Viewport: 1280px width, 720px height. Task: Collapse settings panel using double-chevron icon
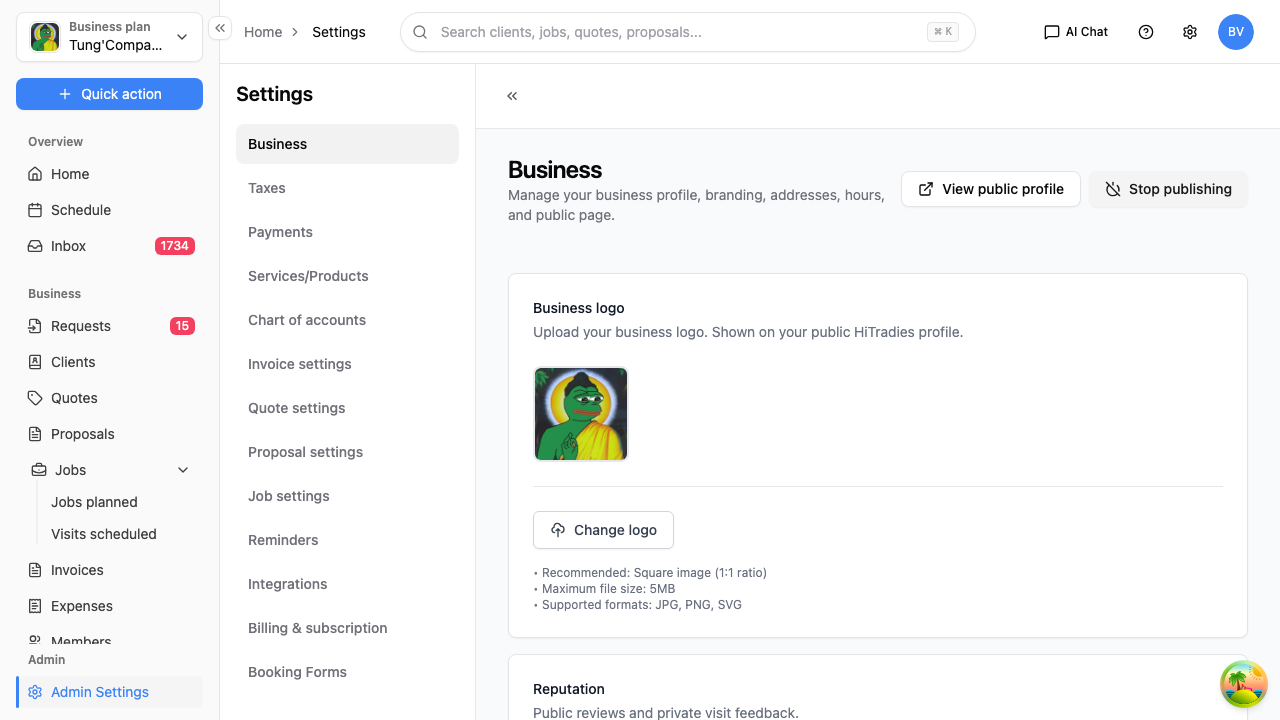pos(512,96)
